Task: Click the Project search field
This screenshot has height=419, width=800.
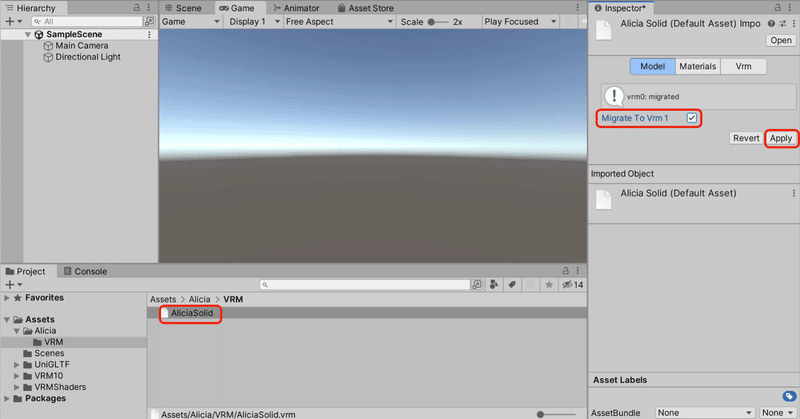Action: (x=365, y=284)
